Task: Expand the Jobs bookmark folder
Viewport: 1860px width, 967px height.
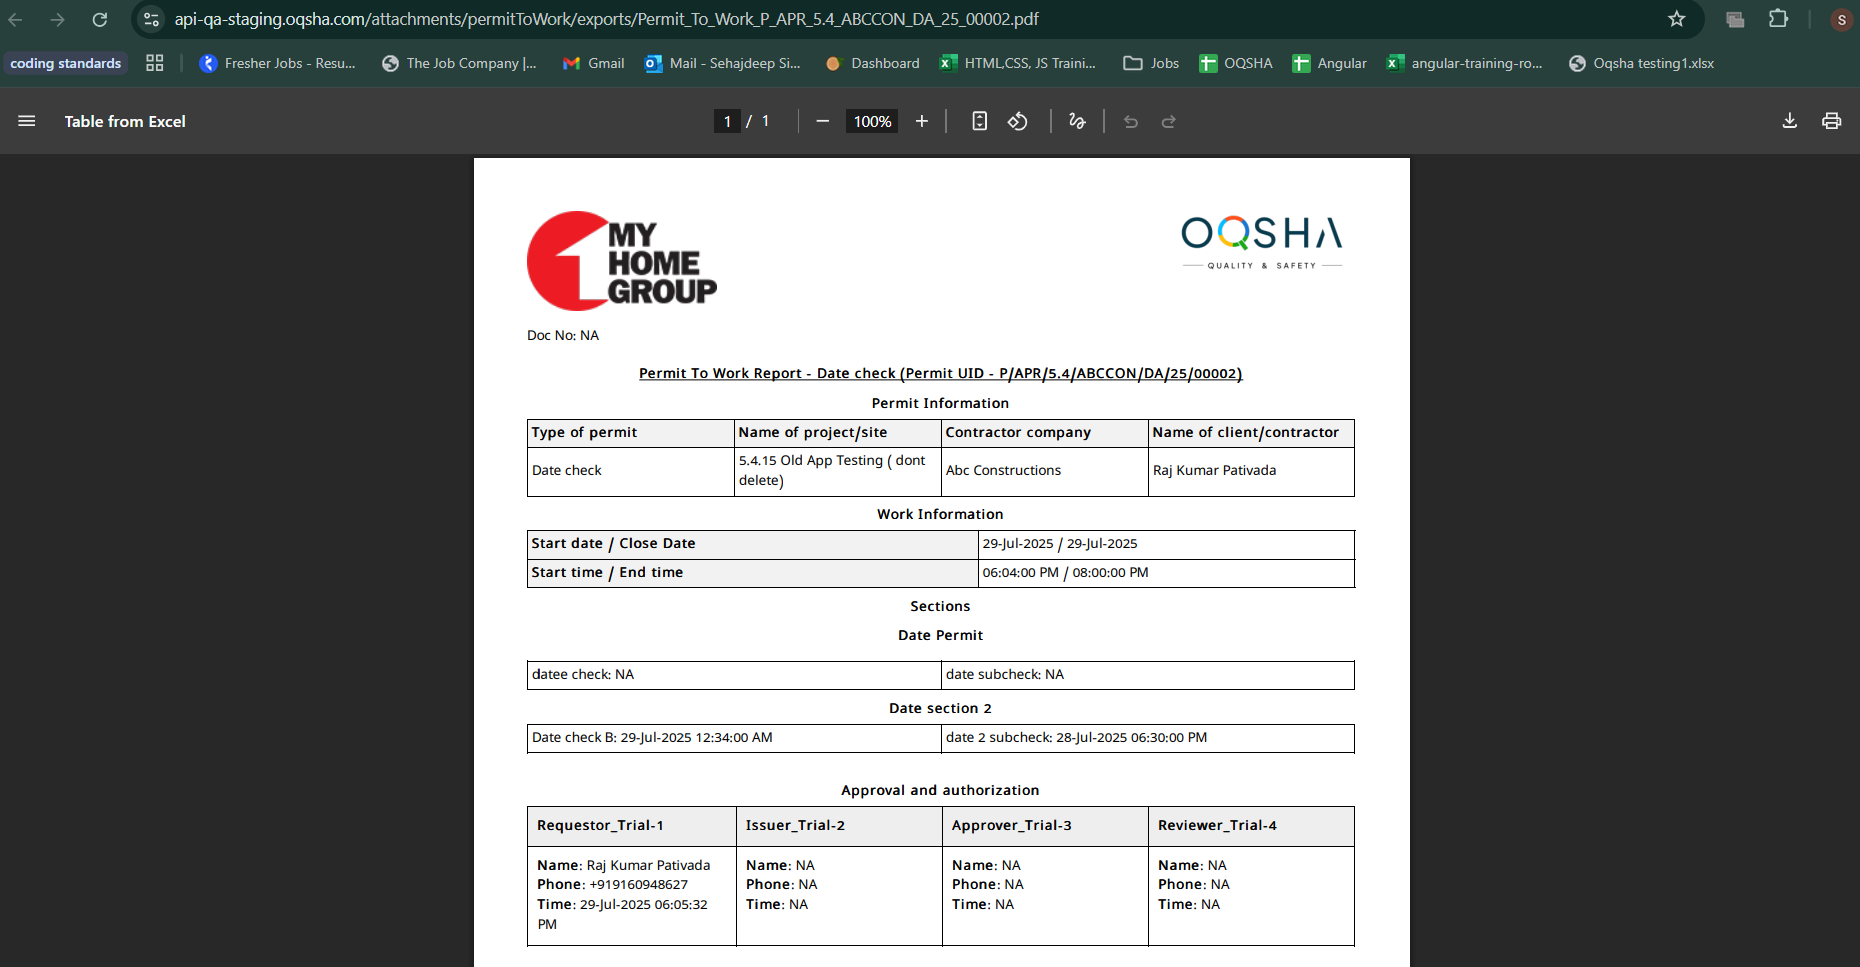Action: 1151,63
